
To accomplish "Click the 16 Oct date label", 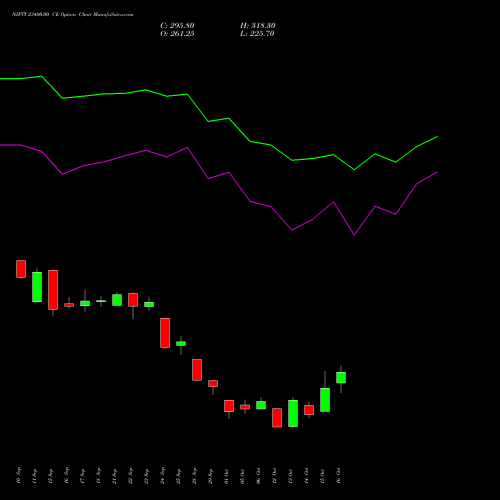I will pyautogui.click(x=339, y=476).
